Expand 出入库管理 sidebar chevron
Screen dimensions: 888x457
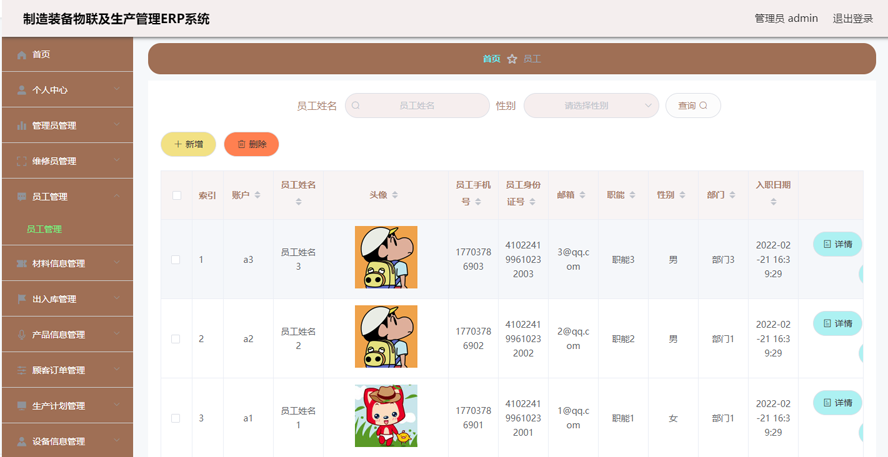tap(117, 298)
